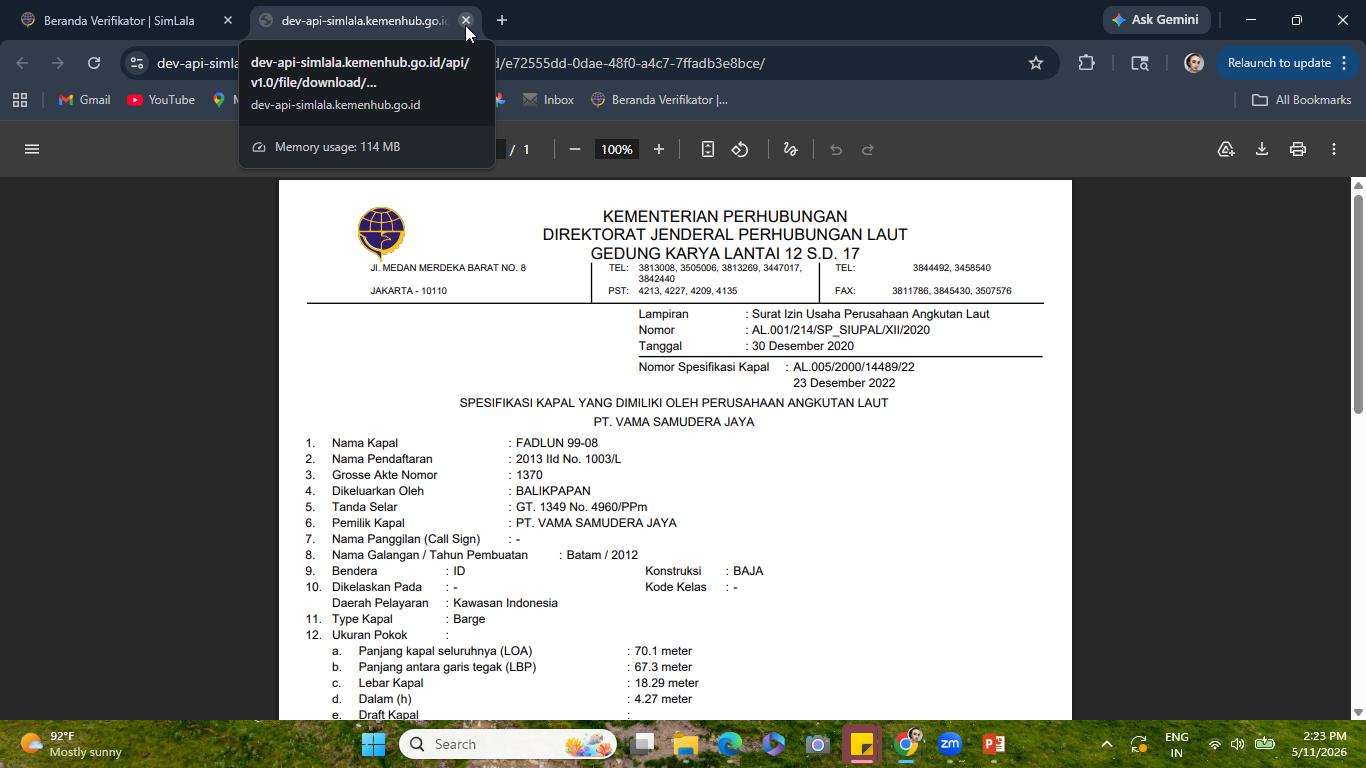
Task: Click the ship name FADLUN 99-08
Action: click(557, 443)
